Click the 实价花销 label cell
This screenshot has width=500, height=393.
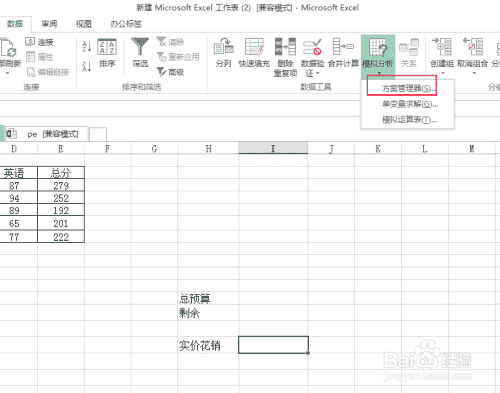(208, 345)
